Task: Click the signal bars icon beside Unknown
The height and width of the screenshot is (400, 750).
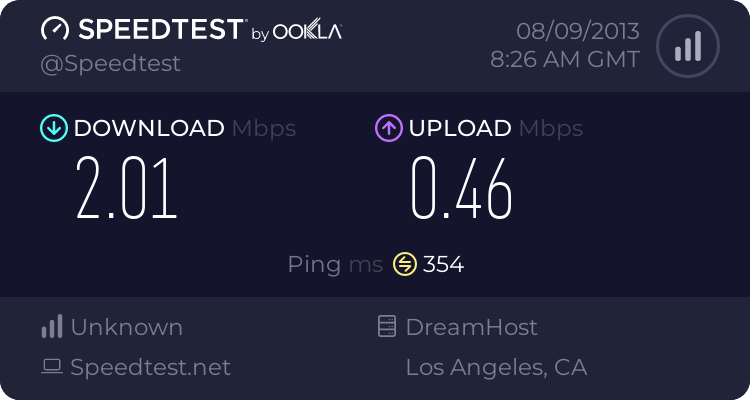Action: (52, 327)
